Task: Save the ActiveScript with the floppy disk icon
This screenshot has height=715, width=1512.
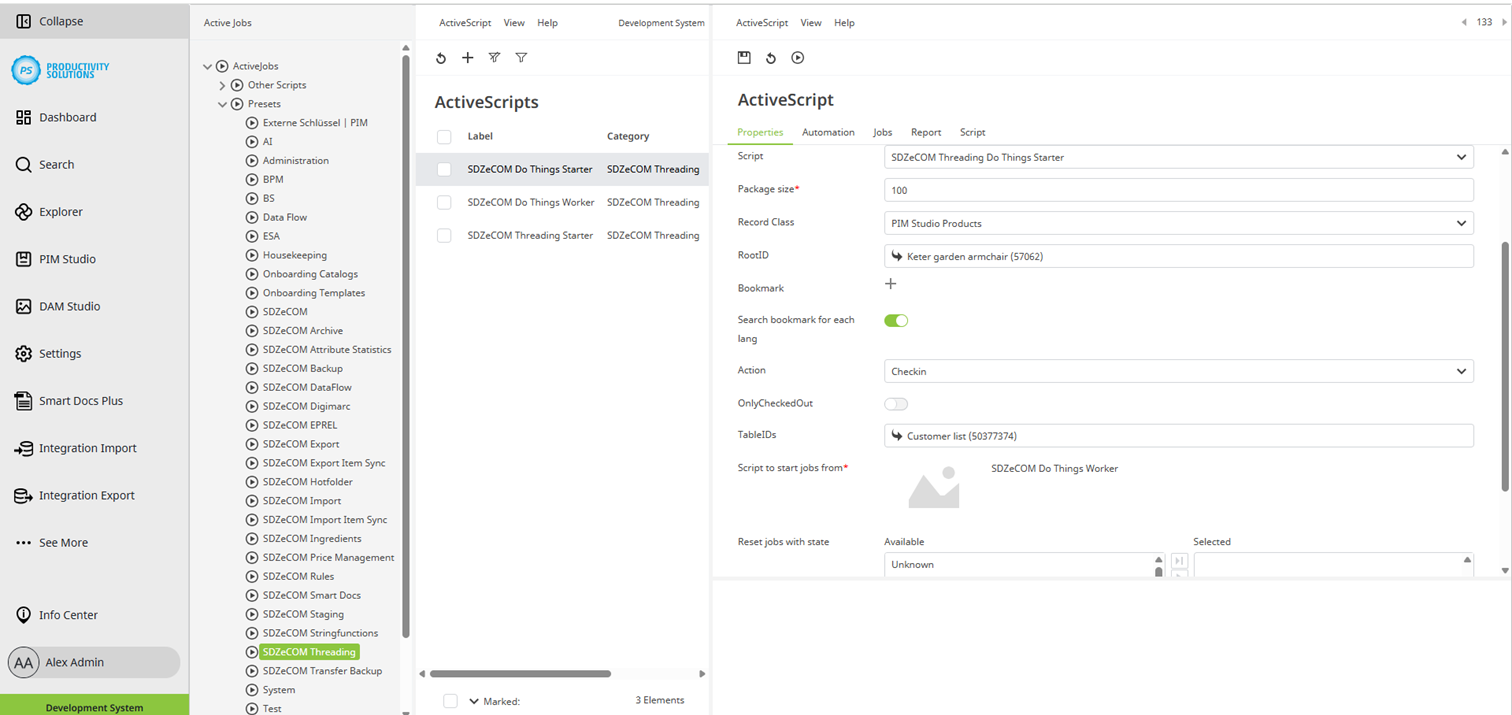Action: (x=744, y=57)
